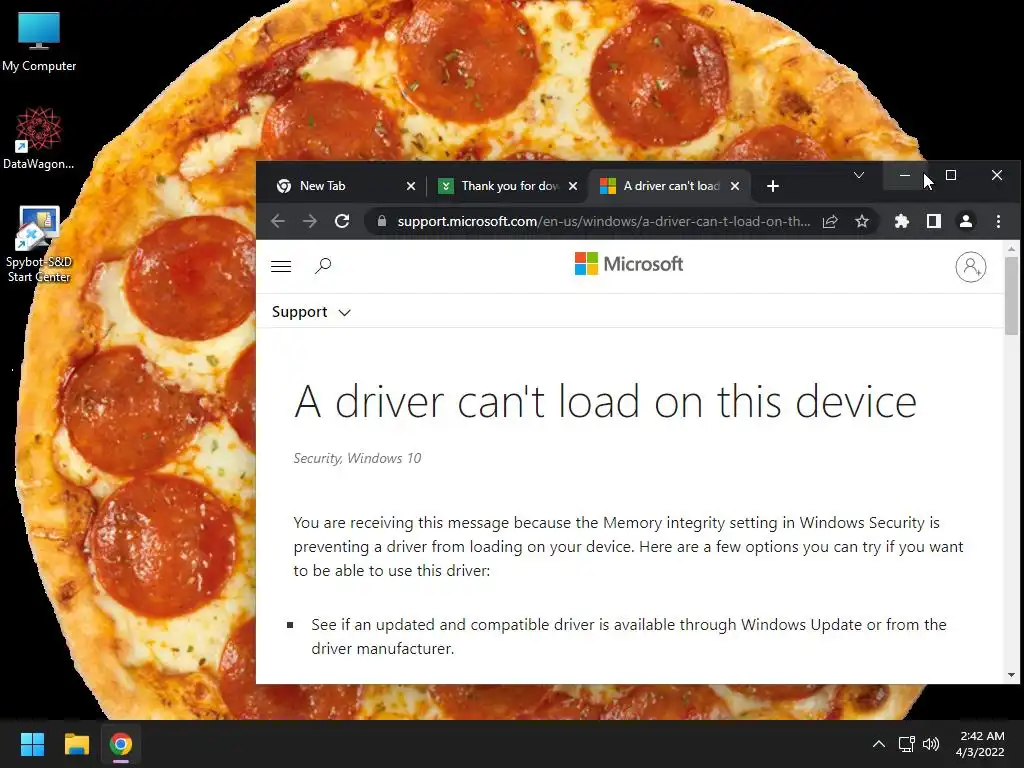Click 'Security, Windows 10' text
The width and height of the screenshot is (1024, 768).
(357, 458)
